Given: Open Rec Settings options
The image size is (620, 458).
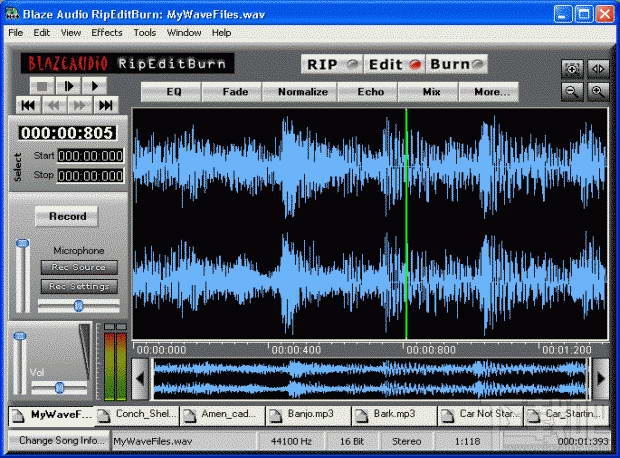Looking at the screenshot, I should (x=79, y=287).
